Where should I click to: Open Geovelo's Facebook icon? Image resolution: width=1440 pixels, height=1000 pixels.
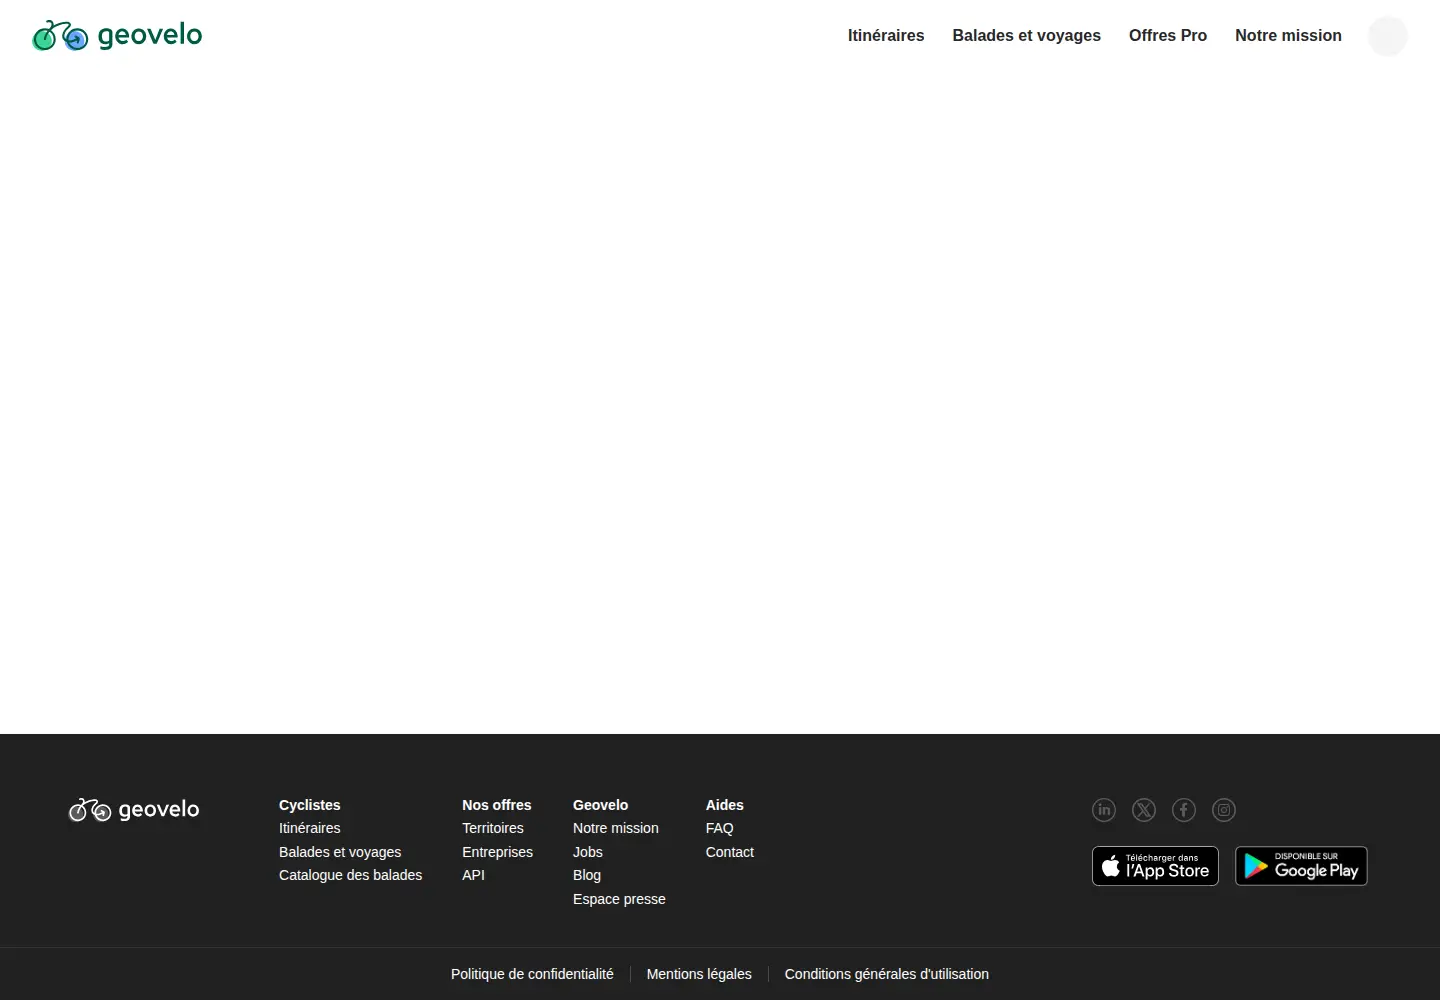tap(1184, 810)
